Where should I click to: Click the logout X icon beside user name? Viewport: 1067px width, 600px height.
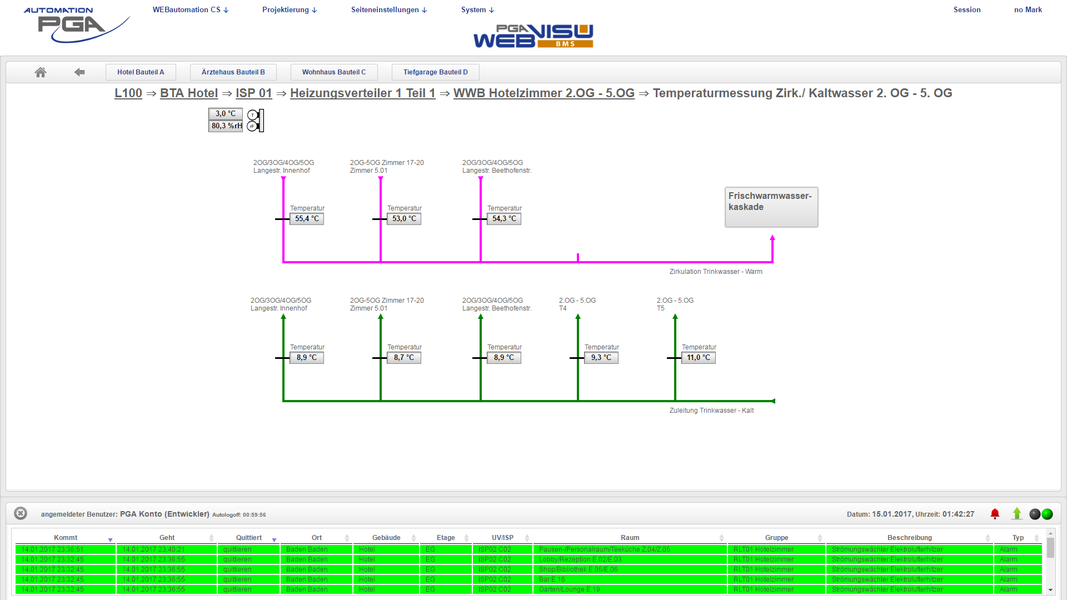pos(20,514)
